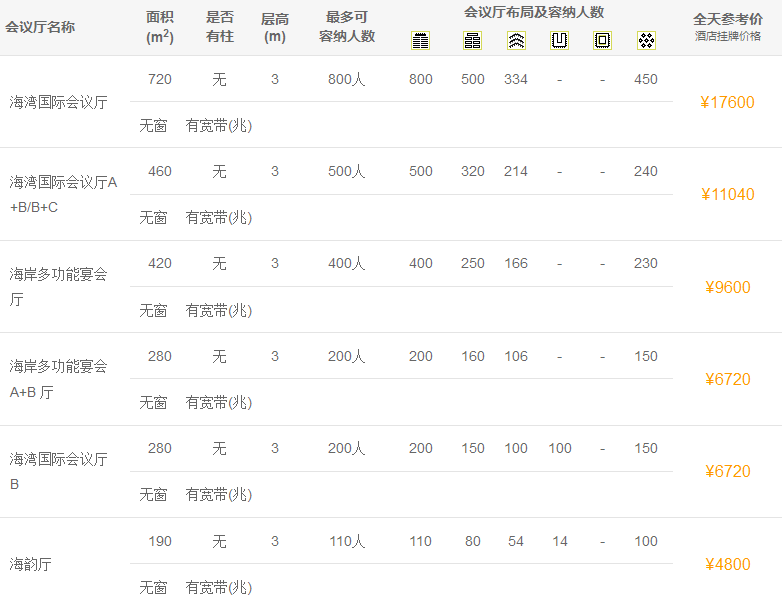Click the 面积(m²) column header
The image size is (782, 607).
click(159, 27)
